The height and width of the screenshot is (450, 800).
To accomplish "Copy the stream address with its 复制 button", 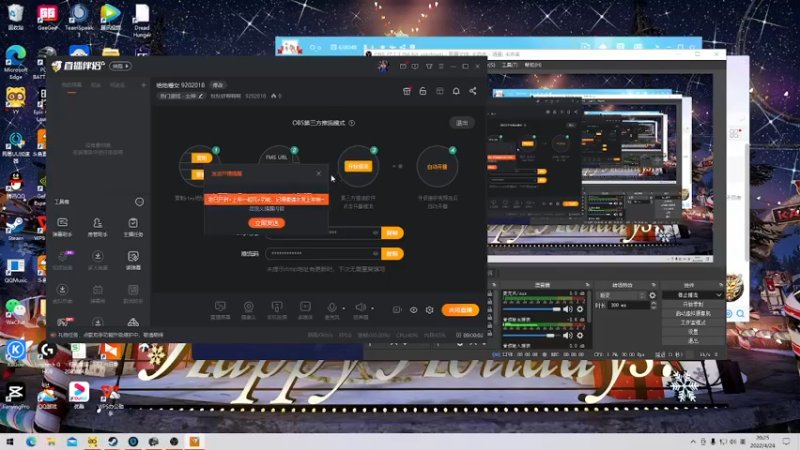I will pyautogui.click(x=392, y=233).
